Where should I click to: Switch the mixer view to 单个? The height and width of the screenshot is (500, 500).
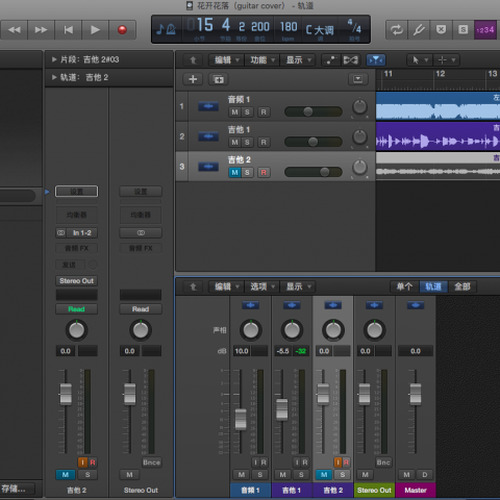404,287
